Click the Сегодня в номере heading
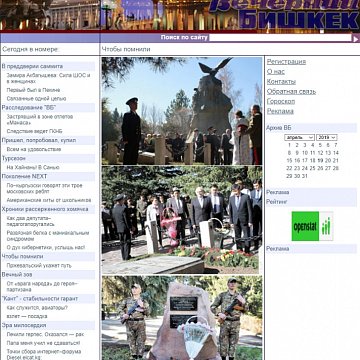Screen dimensions: 360x360 click(31, 49)
